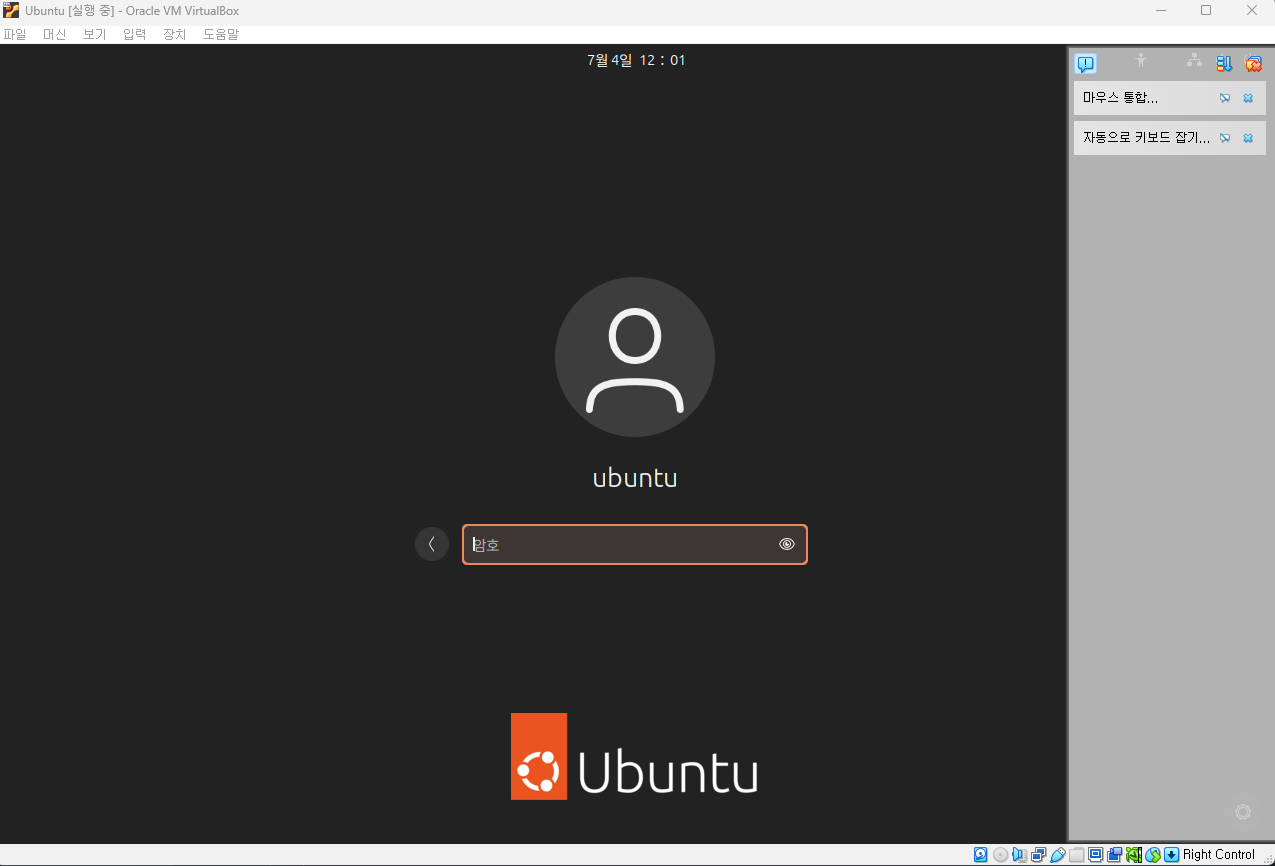Dismiss the 마우스 통합 notification
1275x866 pixels.
tap(1248, 98)
